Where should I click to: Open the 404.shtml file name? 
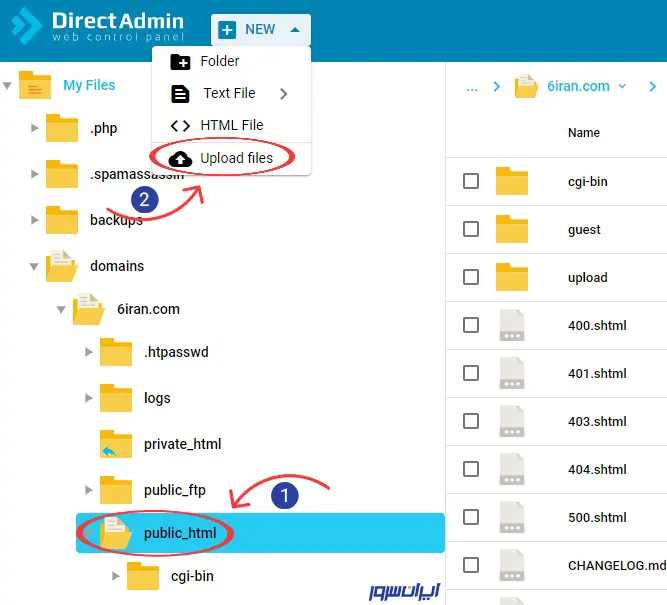point(597,469)
